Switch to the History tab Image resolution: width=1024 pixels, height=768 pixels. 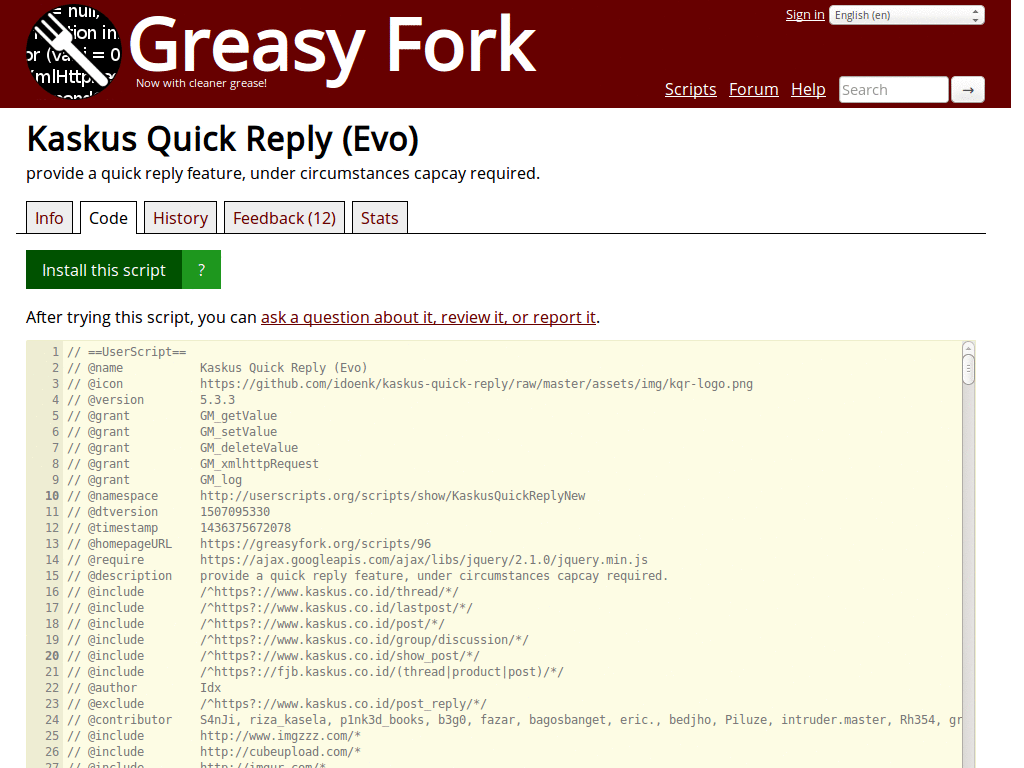point(180,218)
